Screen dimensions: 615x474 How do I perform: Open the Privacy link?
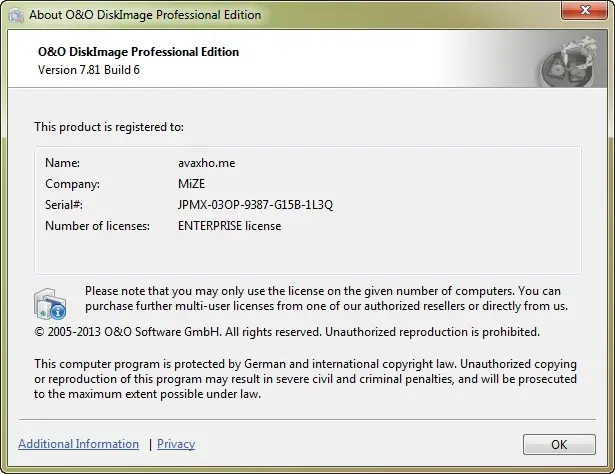tap(176, 444)
